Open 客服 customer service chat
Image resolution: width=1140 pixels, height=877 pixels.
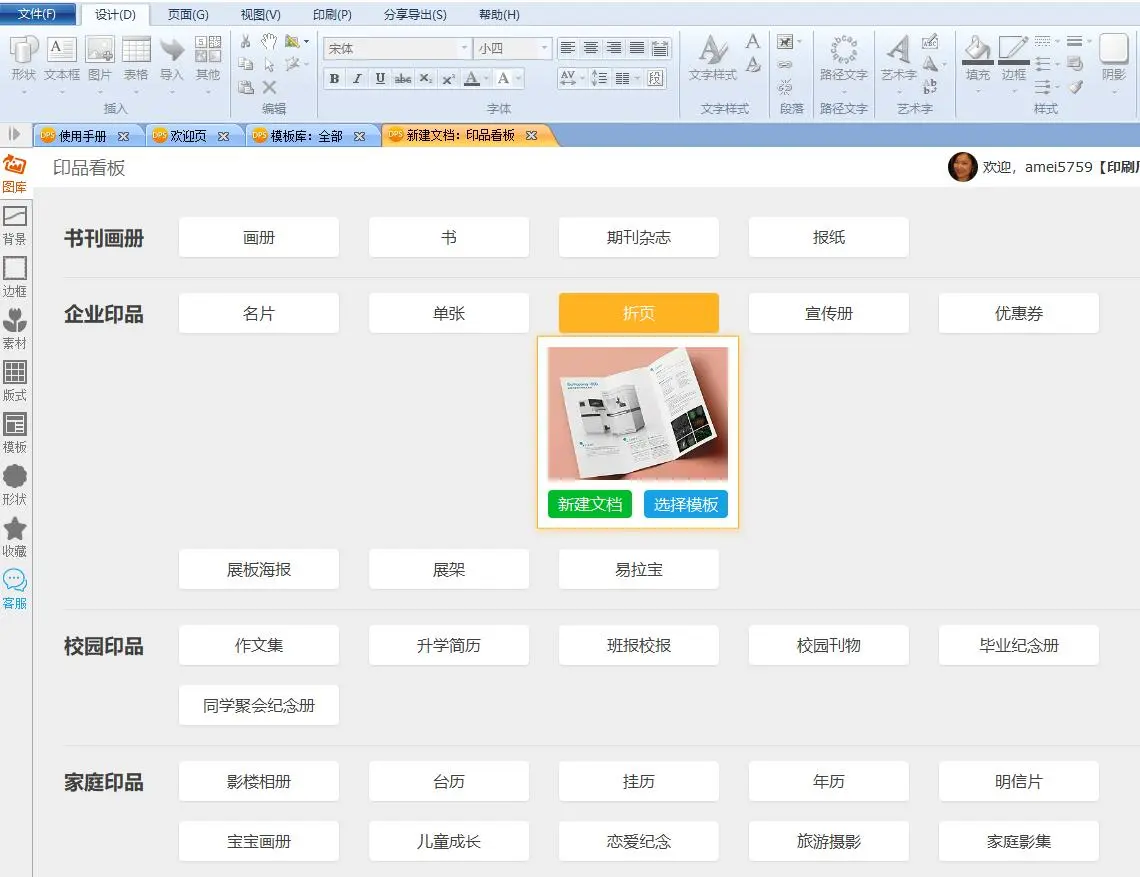pos(15,588)
